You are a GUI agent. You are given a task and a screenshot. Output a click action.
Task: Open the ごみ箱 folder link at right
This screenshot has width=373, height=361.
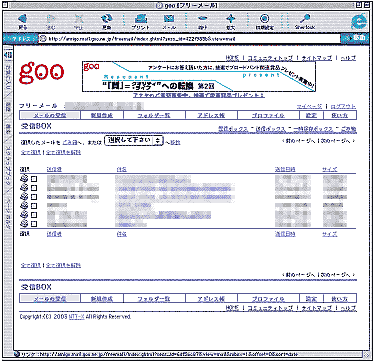tap(348, 129)
